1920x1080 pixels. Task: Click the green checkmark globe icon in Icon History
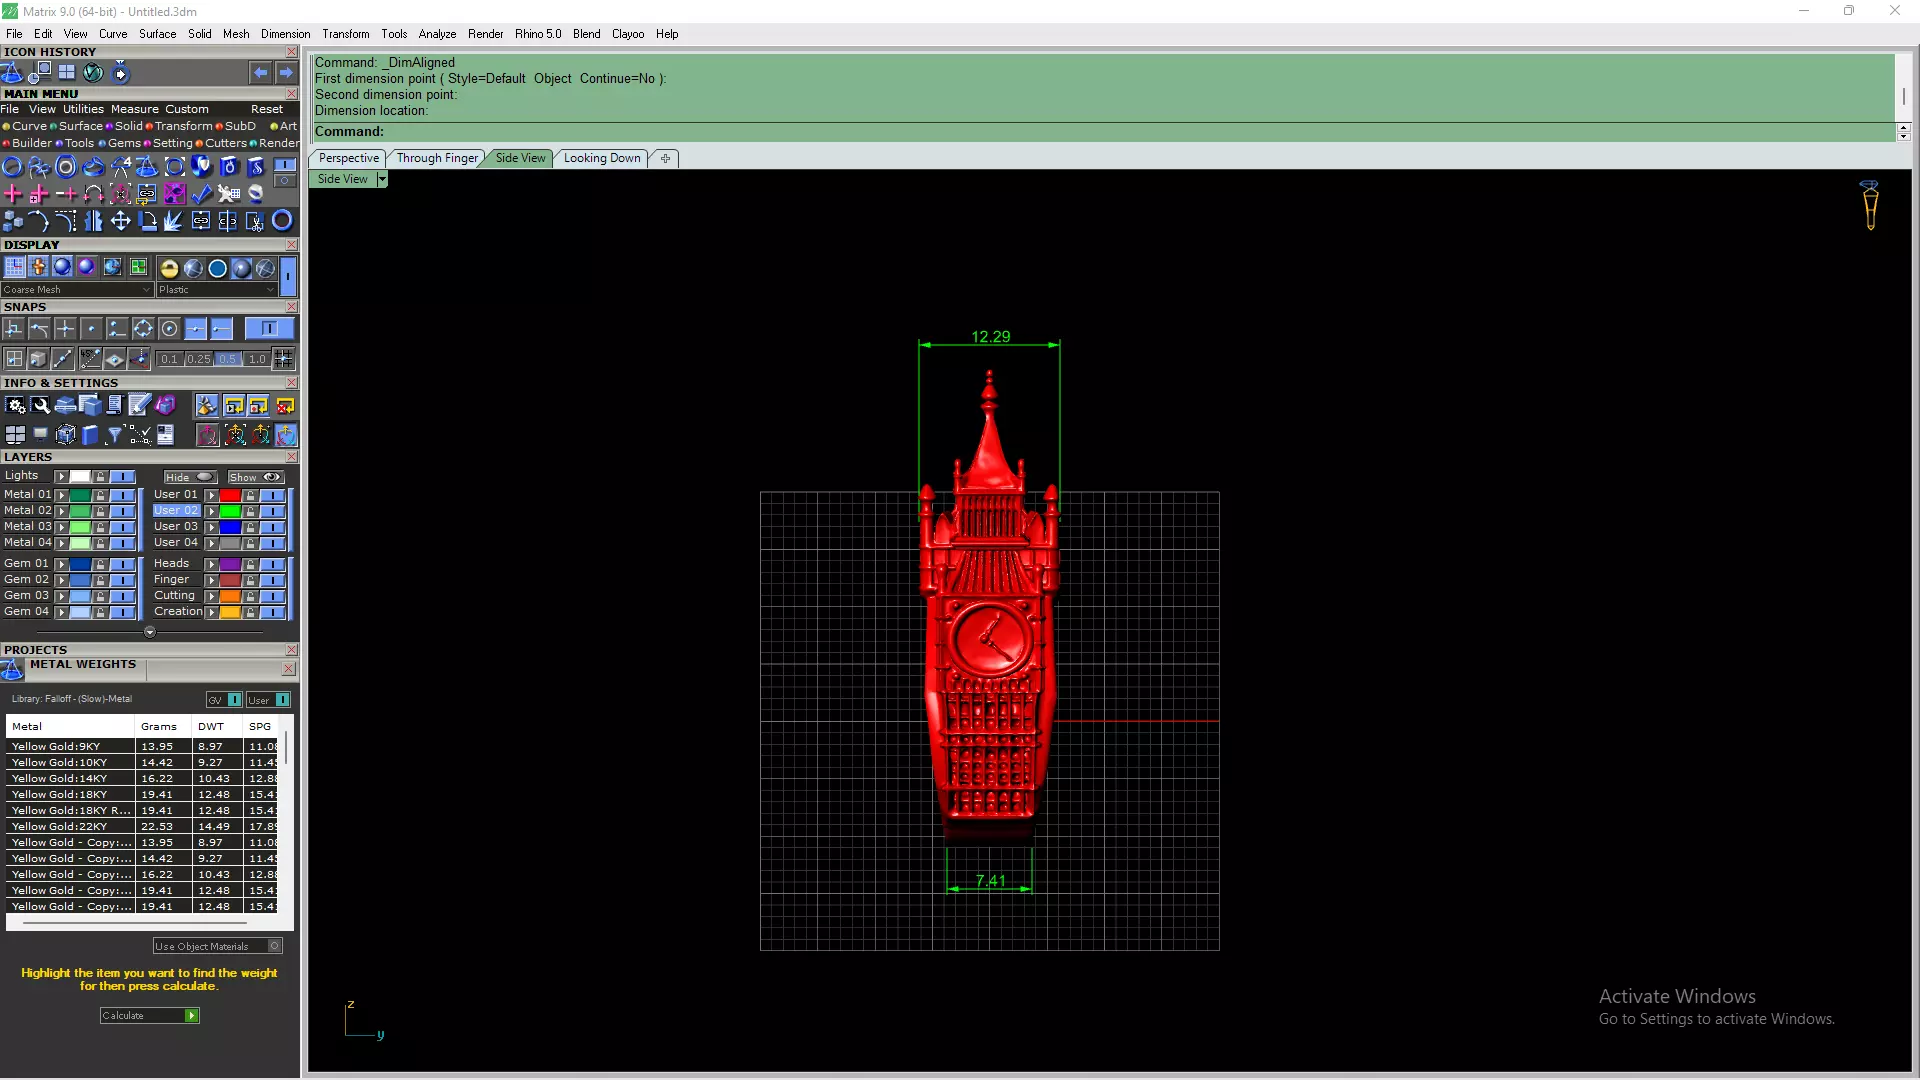pos(93,73)
